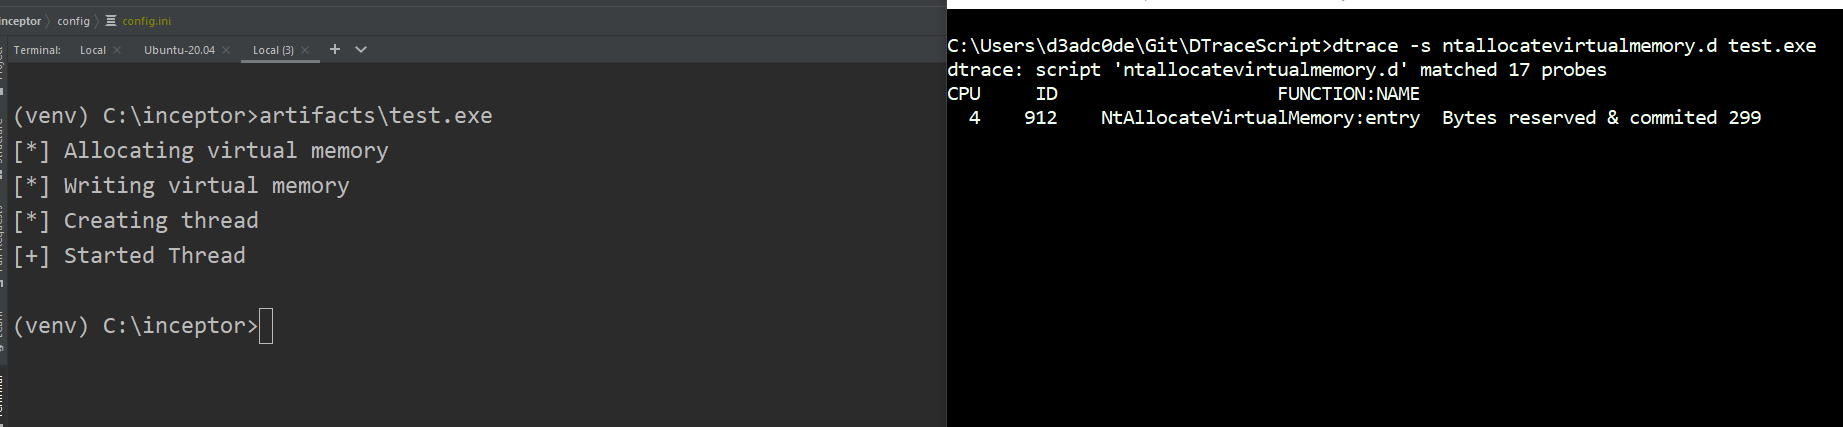This screenshot has width=1843, height=427.
Task: Click the Terminal tool window label
Action: (x=37, y=50)
